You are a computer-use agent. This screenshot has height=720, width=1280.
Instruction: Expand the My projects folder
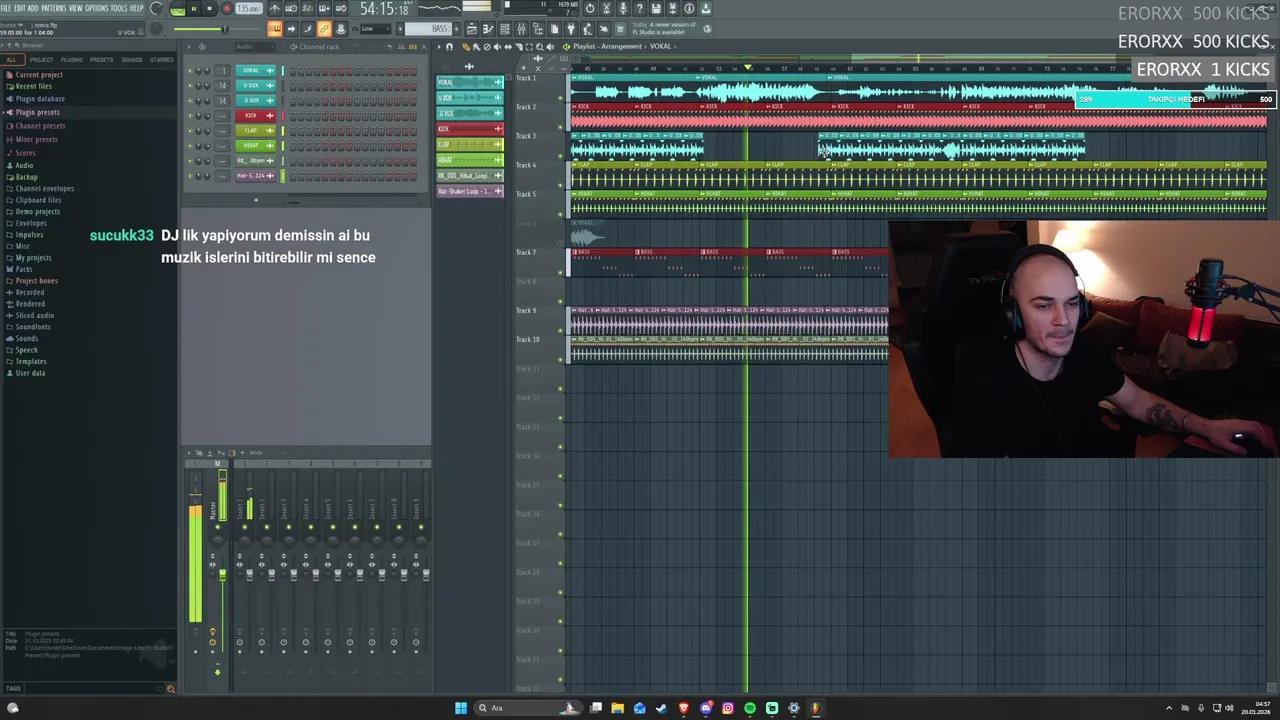[33, 258]
